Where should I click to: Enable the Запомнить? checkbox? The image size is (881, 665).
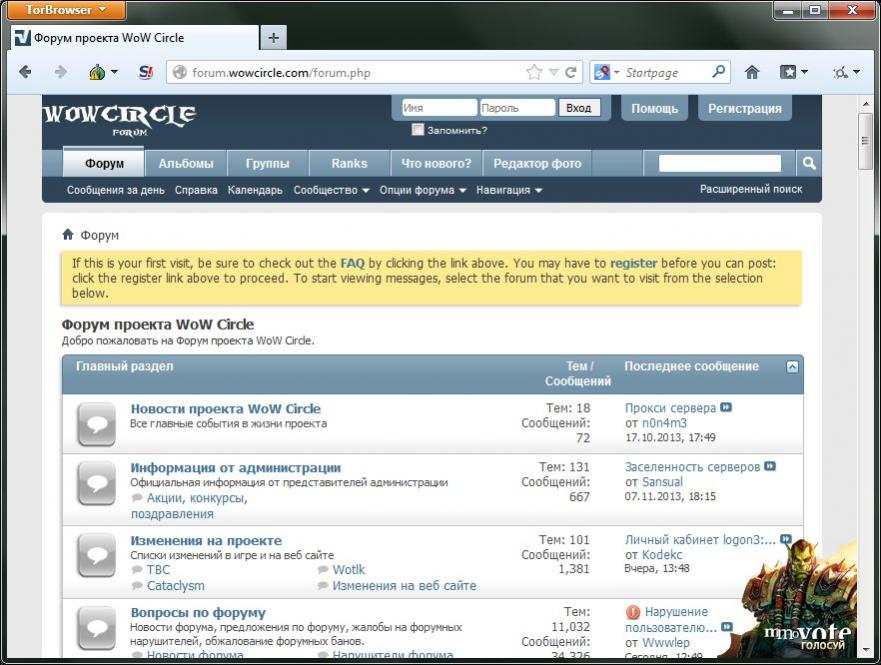coord(418,130)
